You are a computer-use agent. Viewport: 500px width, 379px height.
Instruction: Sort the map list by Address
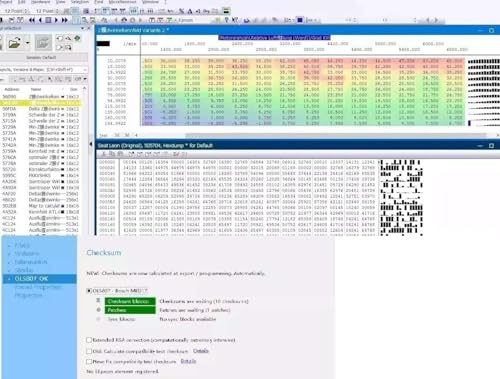[x=12, y=89]
